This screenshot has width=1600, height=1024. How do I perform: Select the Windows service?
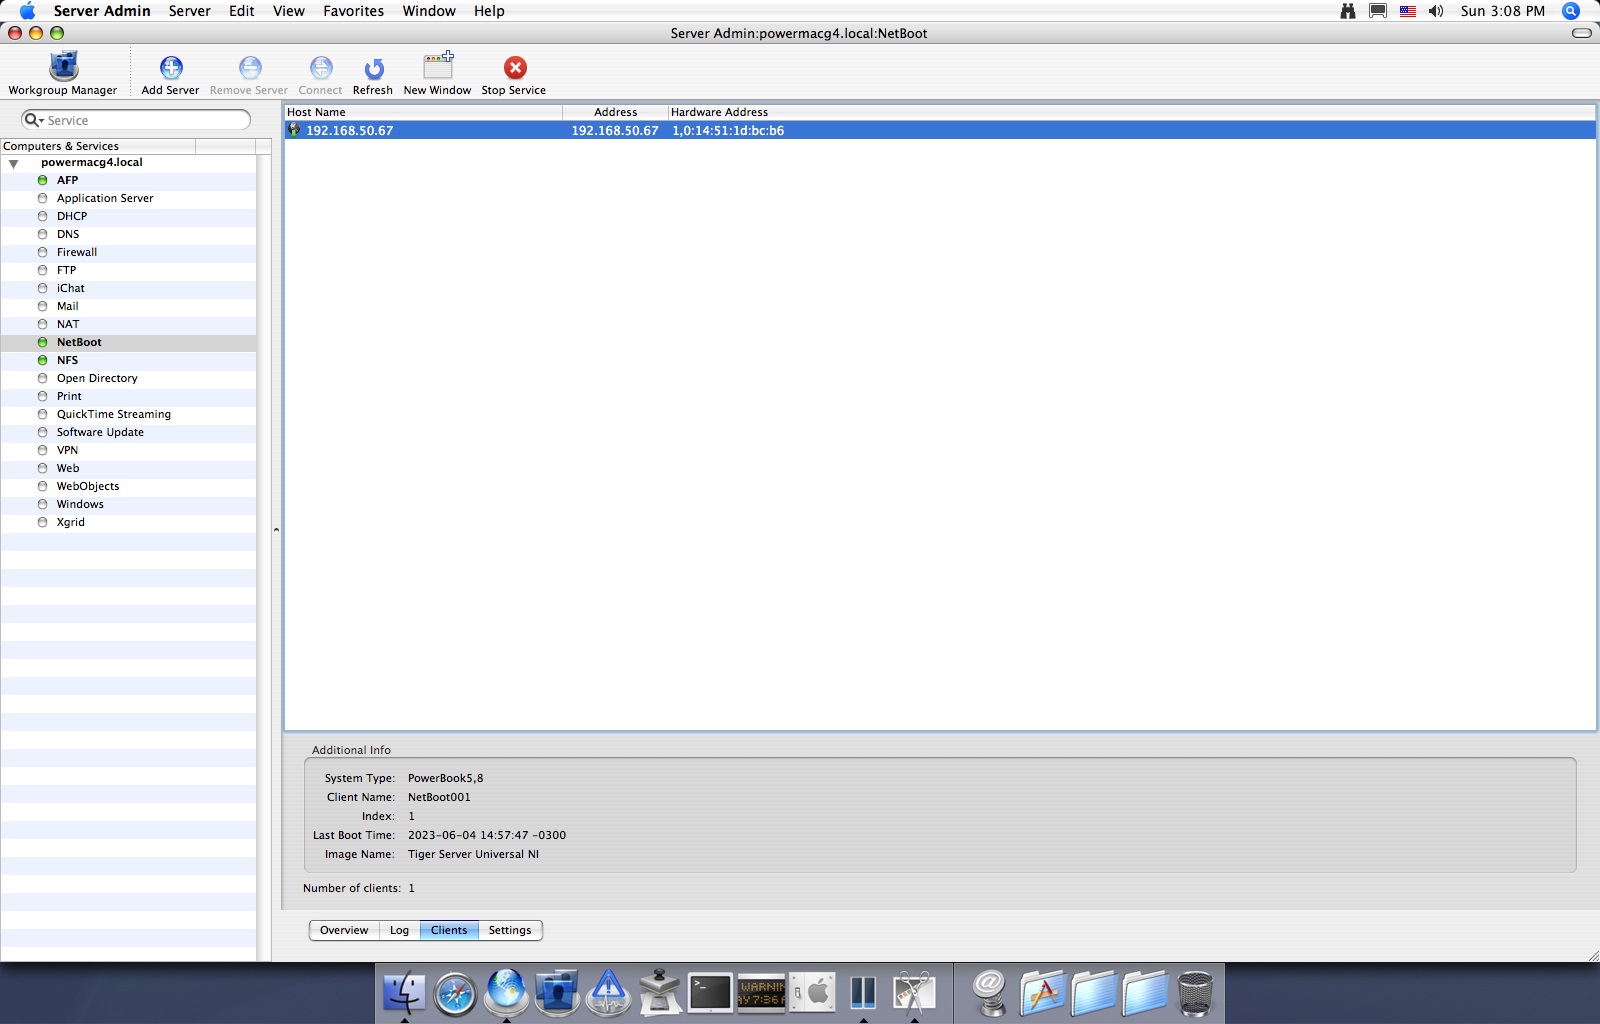128,504
